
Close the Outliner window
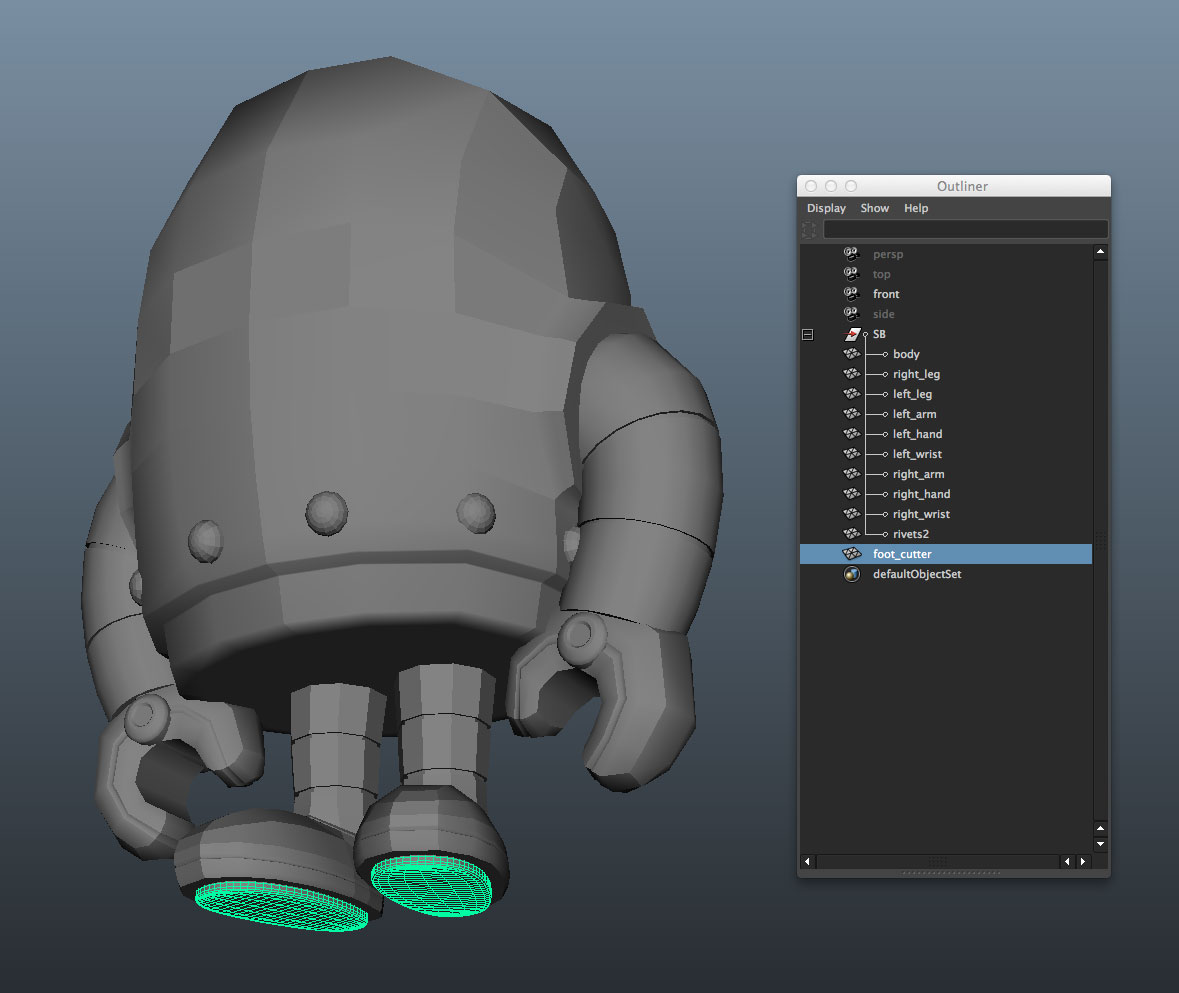click(x=811, y=186)
